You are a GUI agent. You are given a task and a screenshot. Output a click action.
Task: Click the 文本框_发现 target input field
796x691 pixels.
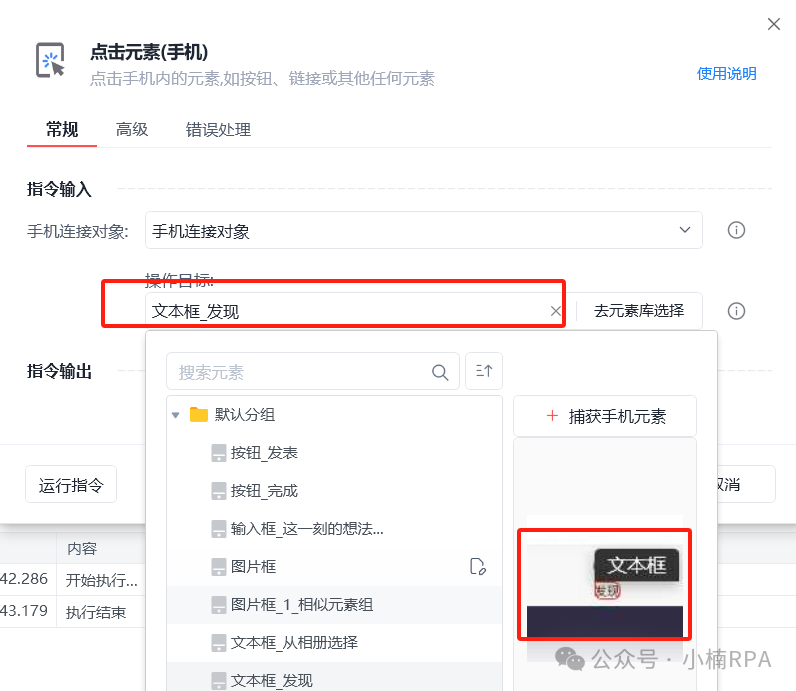[x=350, y=311]
